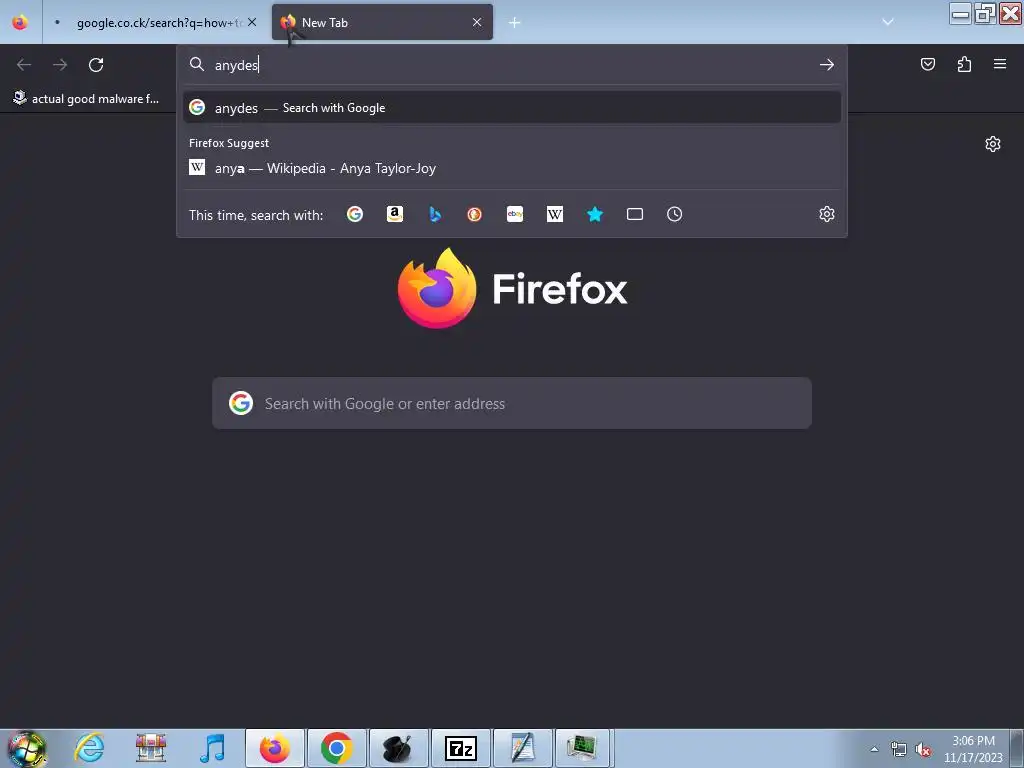1024x768 pixels.
Task: Search bookmarks using the star icon
Action: coord(594,214)
